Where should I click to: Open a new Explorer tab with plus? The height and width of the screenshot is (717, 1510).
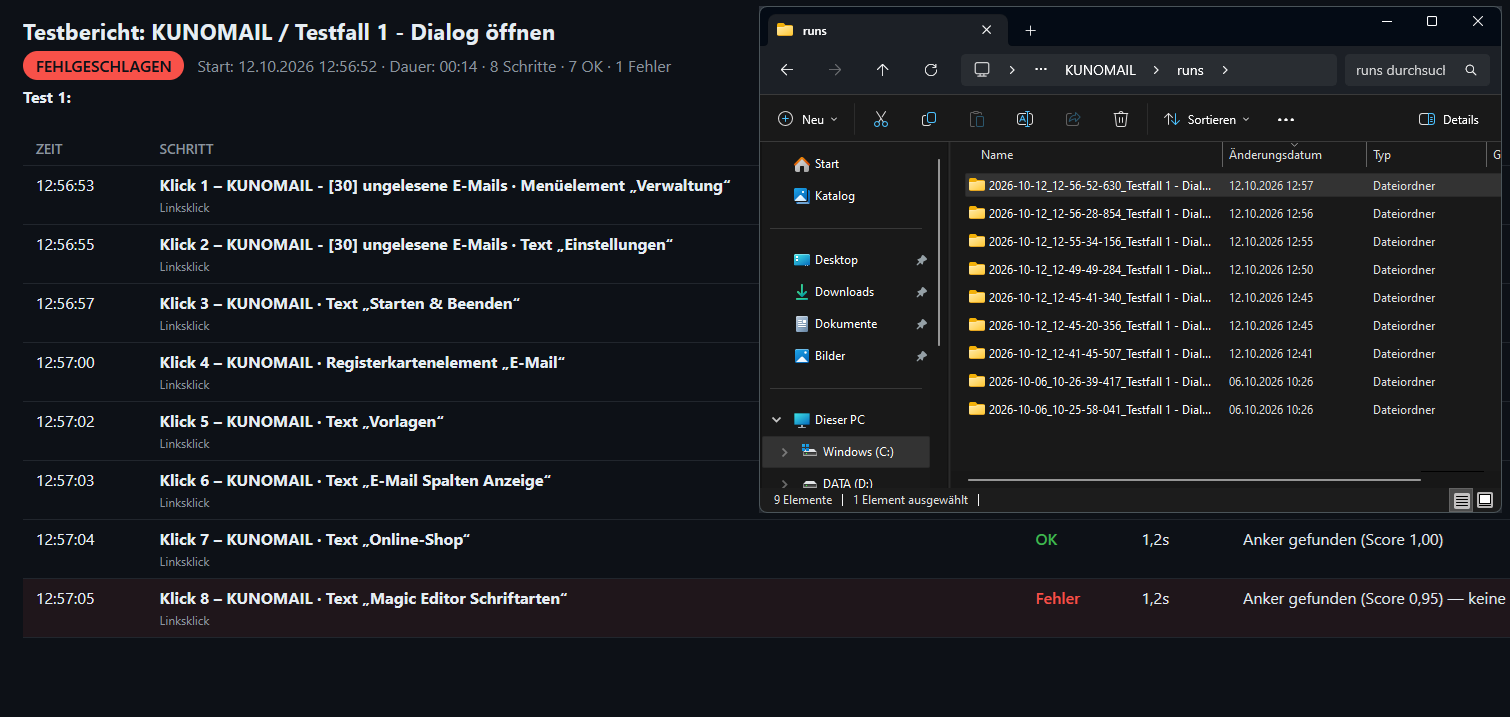tap(1031, 30)
